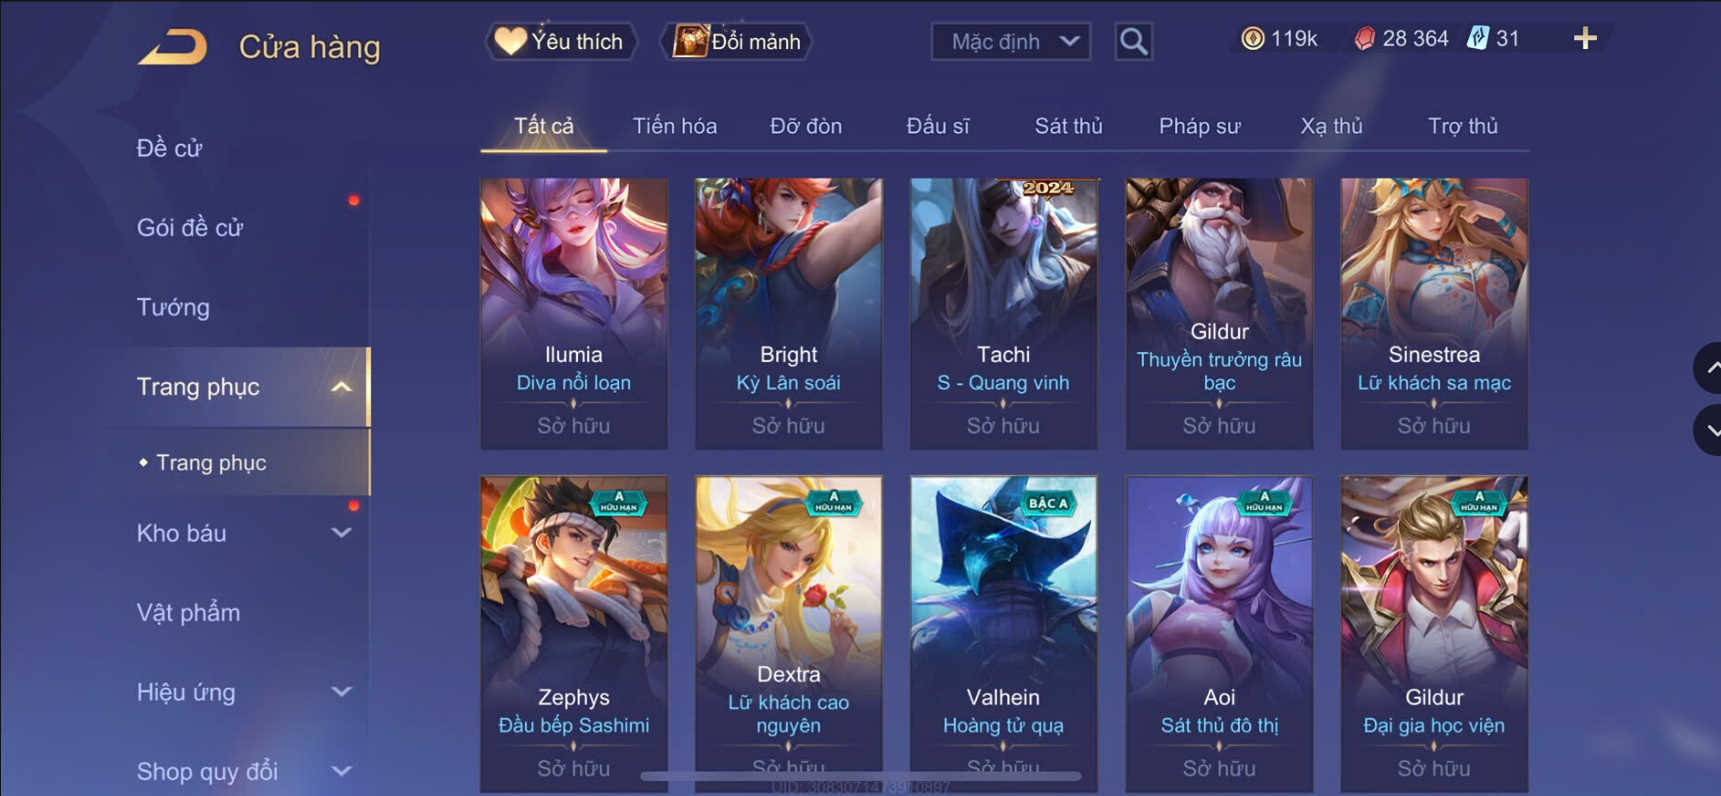Open Tướng in the sidebar

(x=173, y=307)
